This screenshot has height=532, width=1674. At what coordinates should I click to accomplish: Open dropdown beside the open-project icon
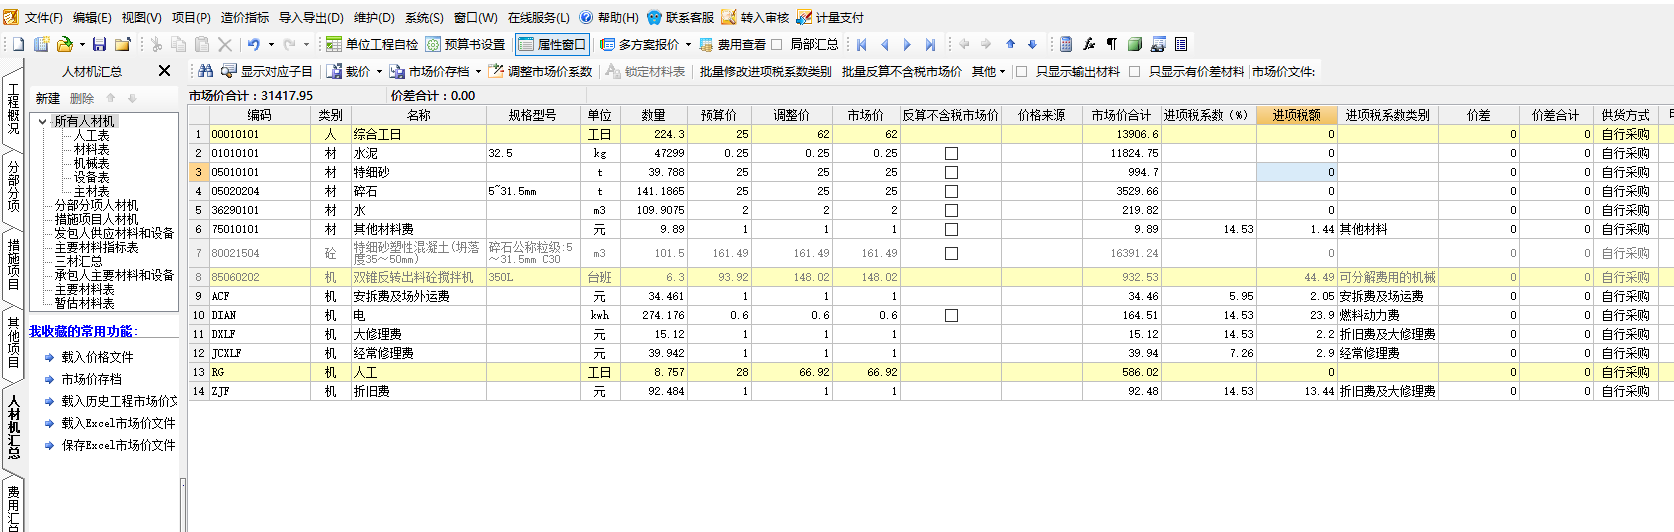tap(82, 44)
